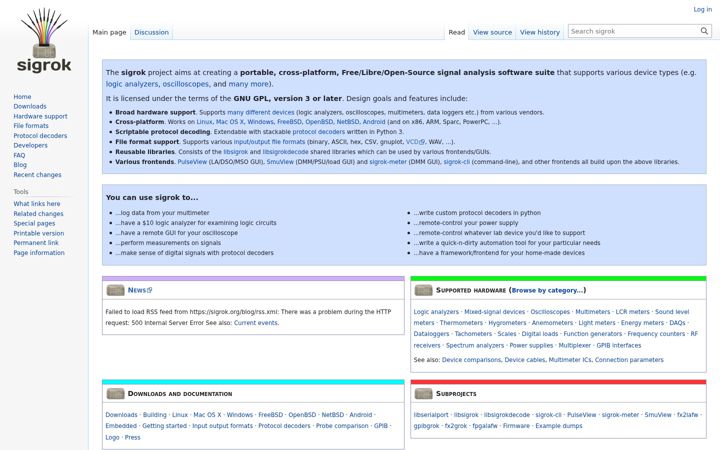Open Getting started documentation link

164,426
